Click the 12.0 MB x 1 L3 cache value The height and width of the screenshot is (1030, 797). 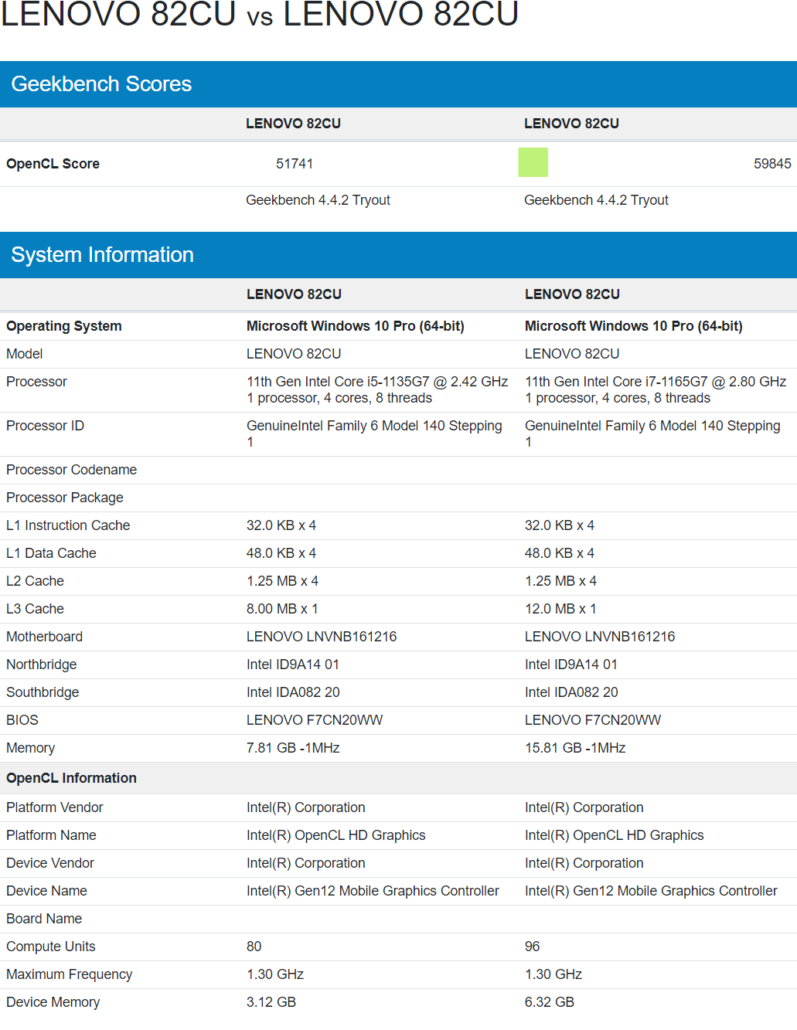[560, 609]
